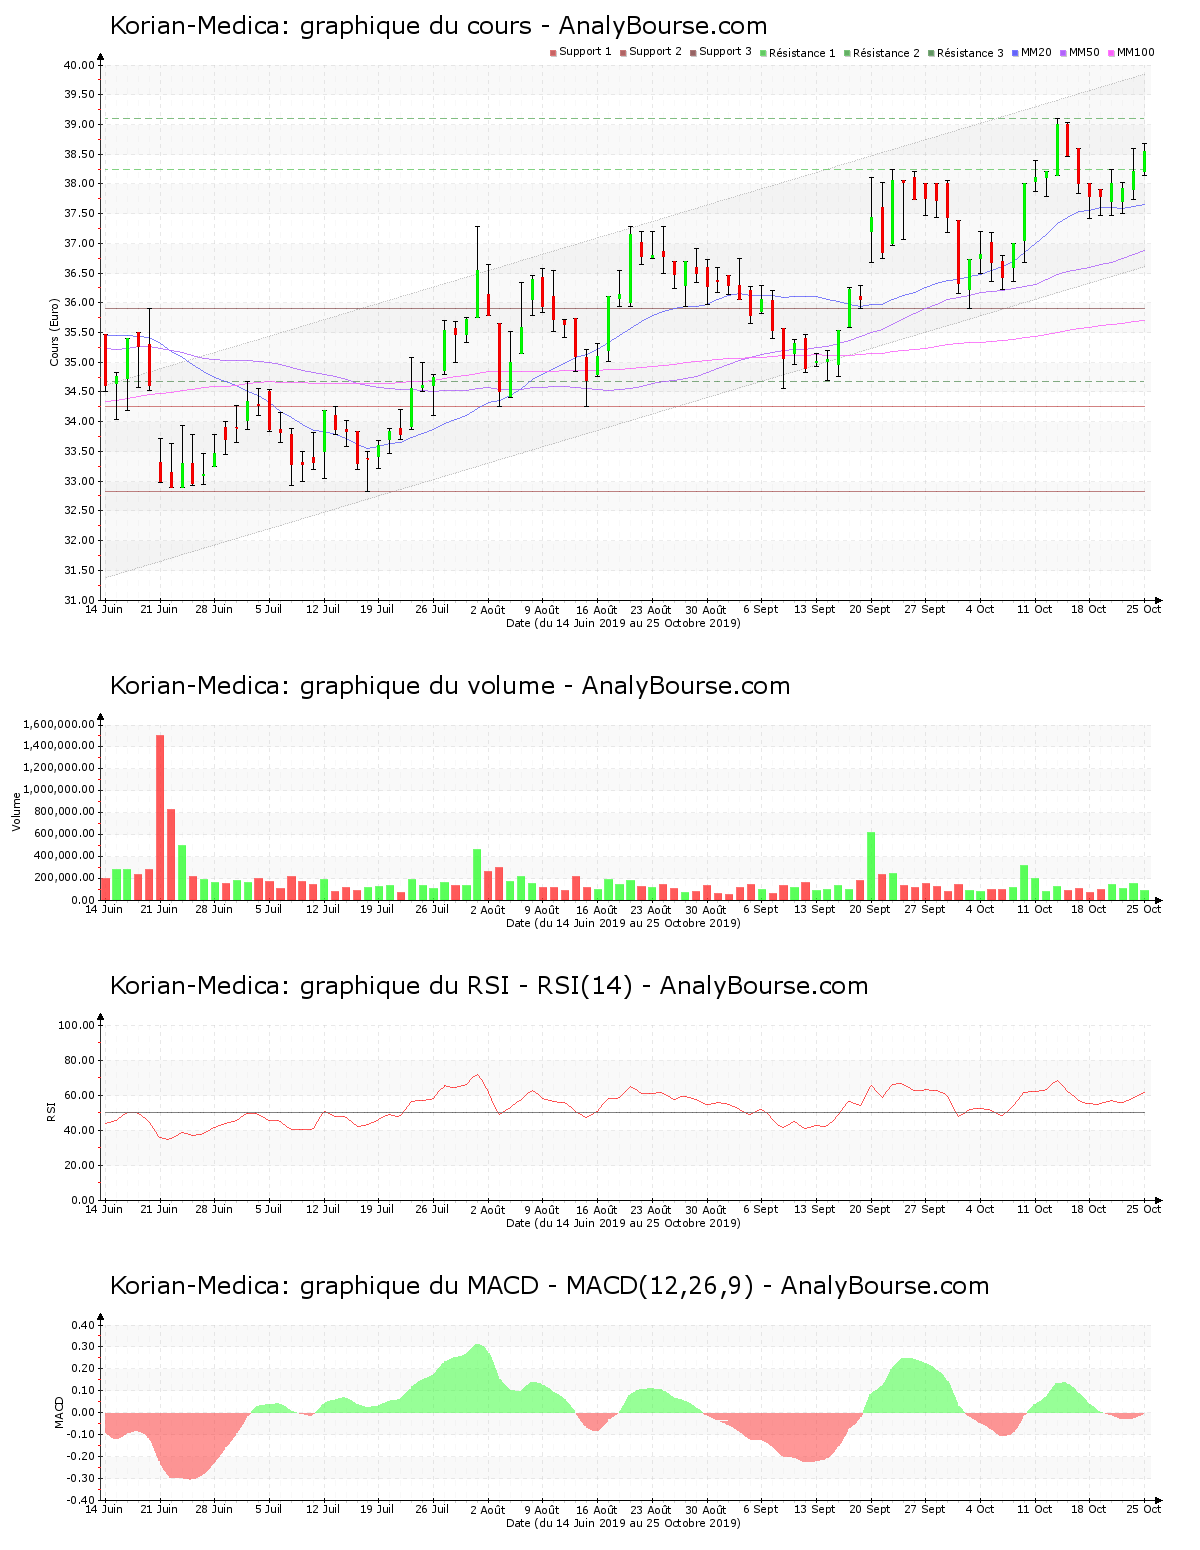Click the 36.00 price axis value
1200x1550 pixels.
(x=79, y=303)
